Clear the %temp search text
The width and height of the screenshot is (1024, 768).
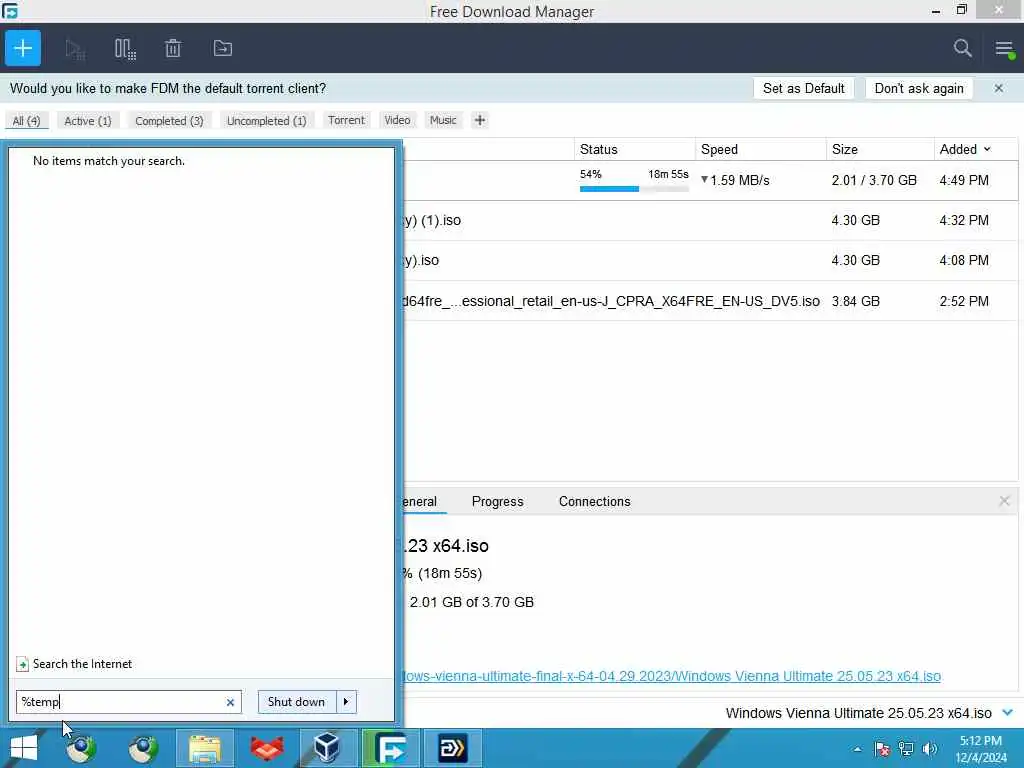[230, 702]
